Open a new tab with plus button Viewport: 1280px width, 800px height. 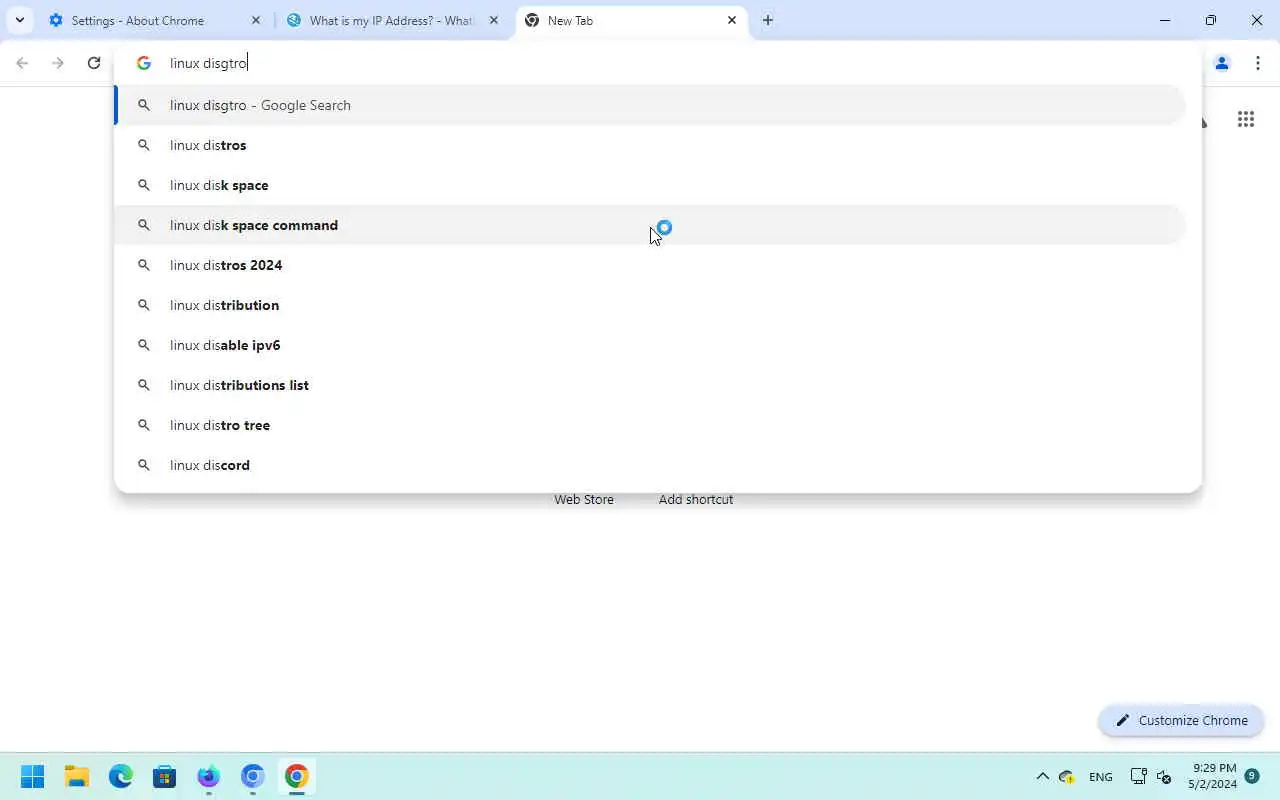pos(767,20)
